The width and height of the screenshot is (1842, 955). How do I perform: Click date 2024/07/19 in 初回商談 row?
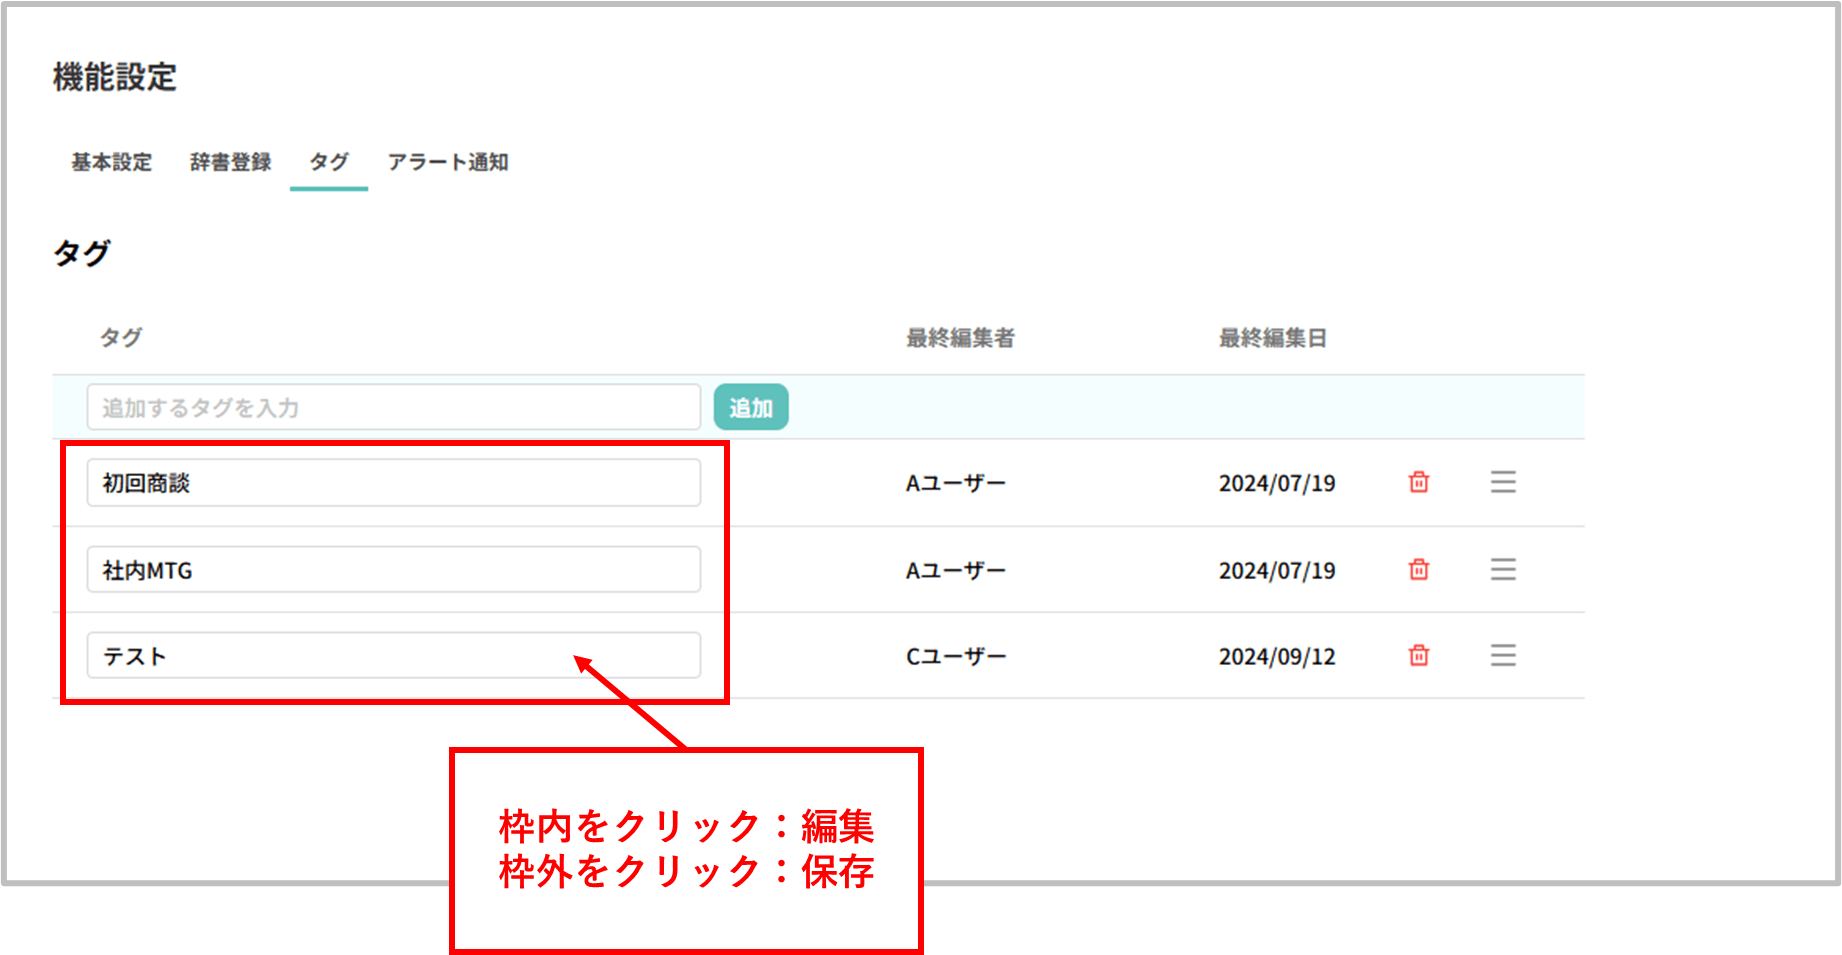[x=1277, y=483]
